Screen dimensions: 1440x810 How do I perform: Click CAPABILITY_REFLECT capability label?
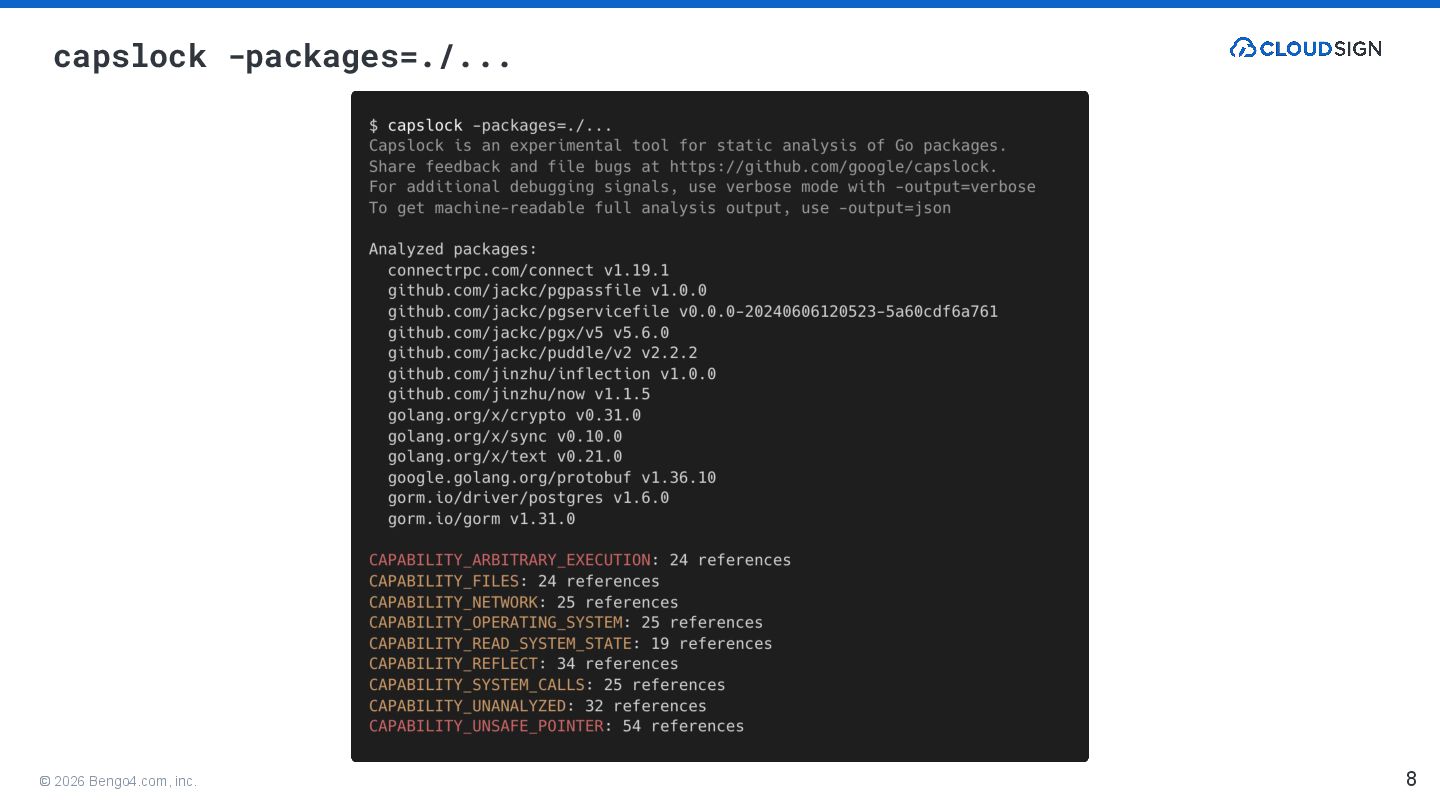point(453,664)
